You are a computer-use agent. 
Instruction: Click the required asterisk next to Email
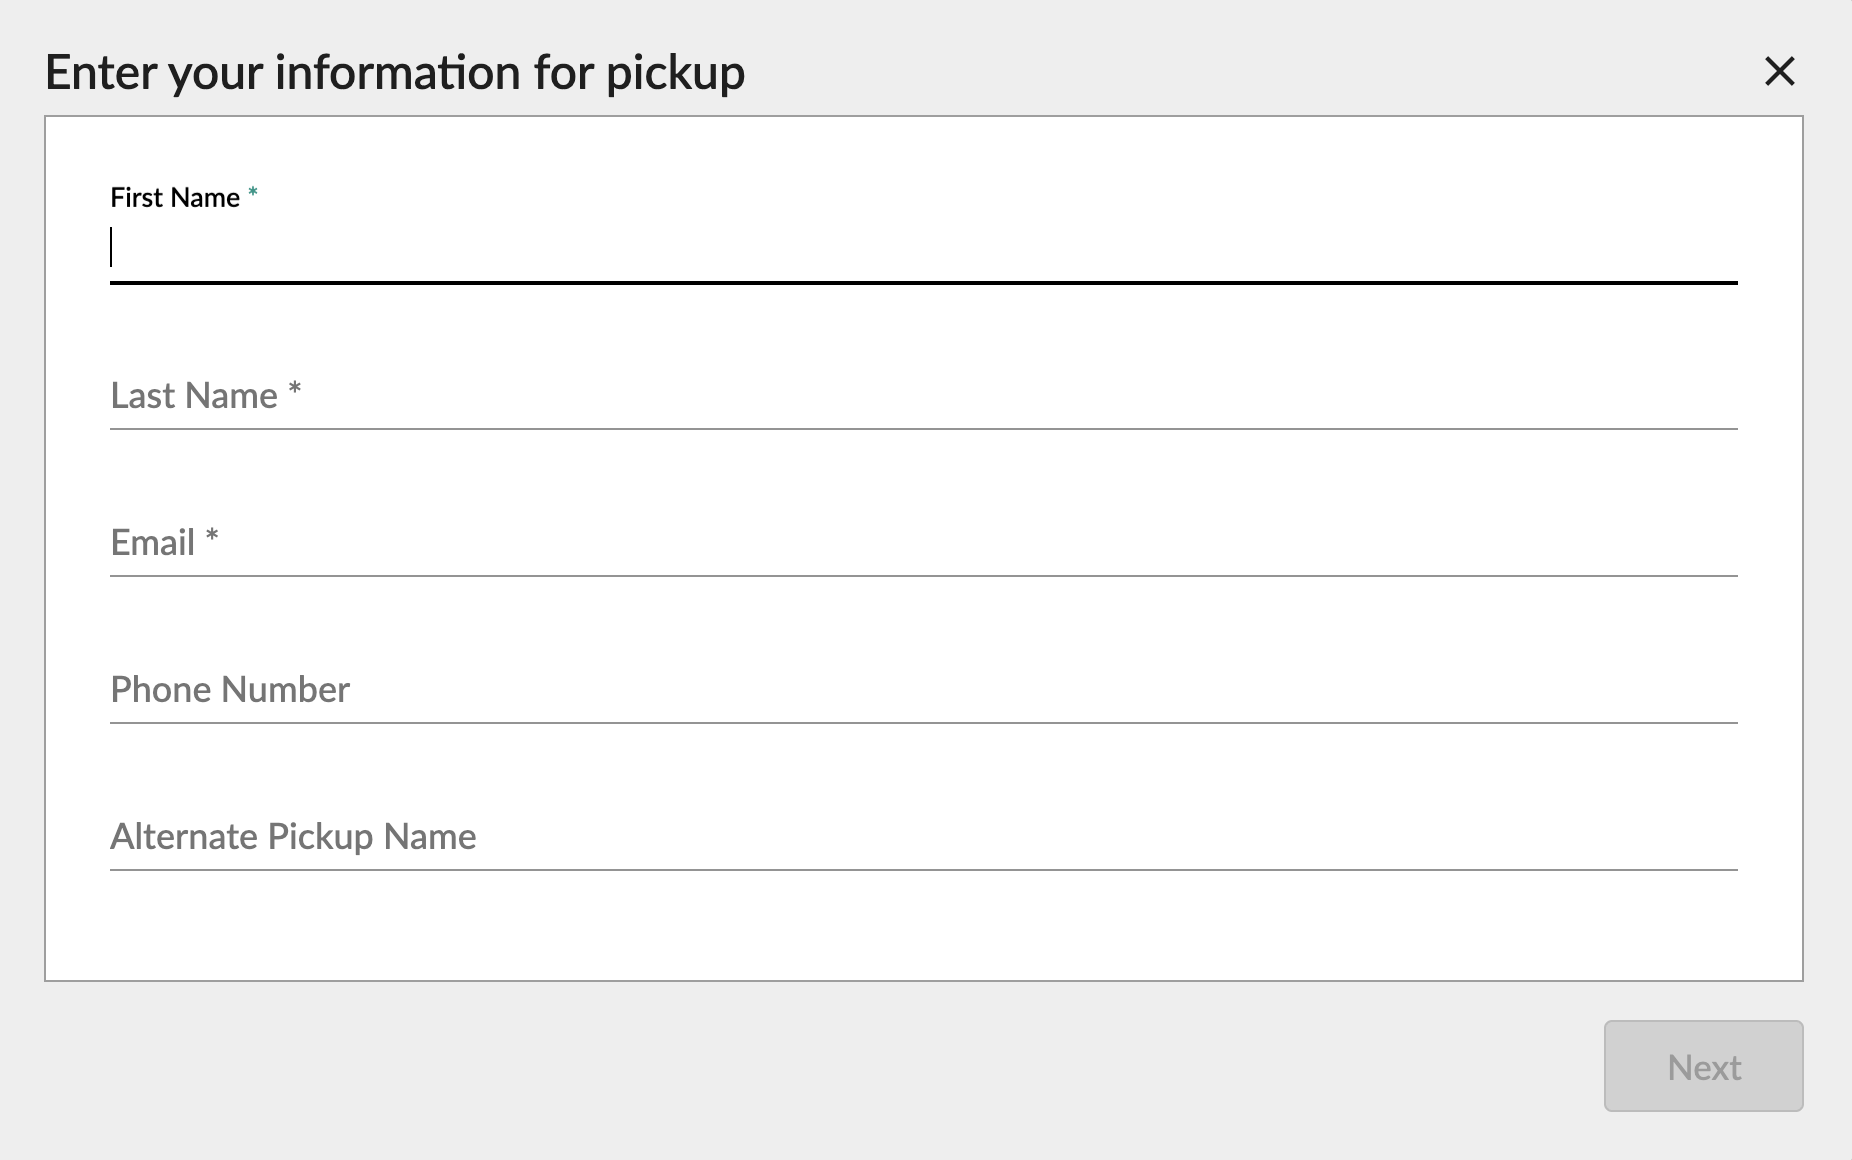coord(212,537)
